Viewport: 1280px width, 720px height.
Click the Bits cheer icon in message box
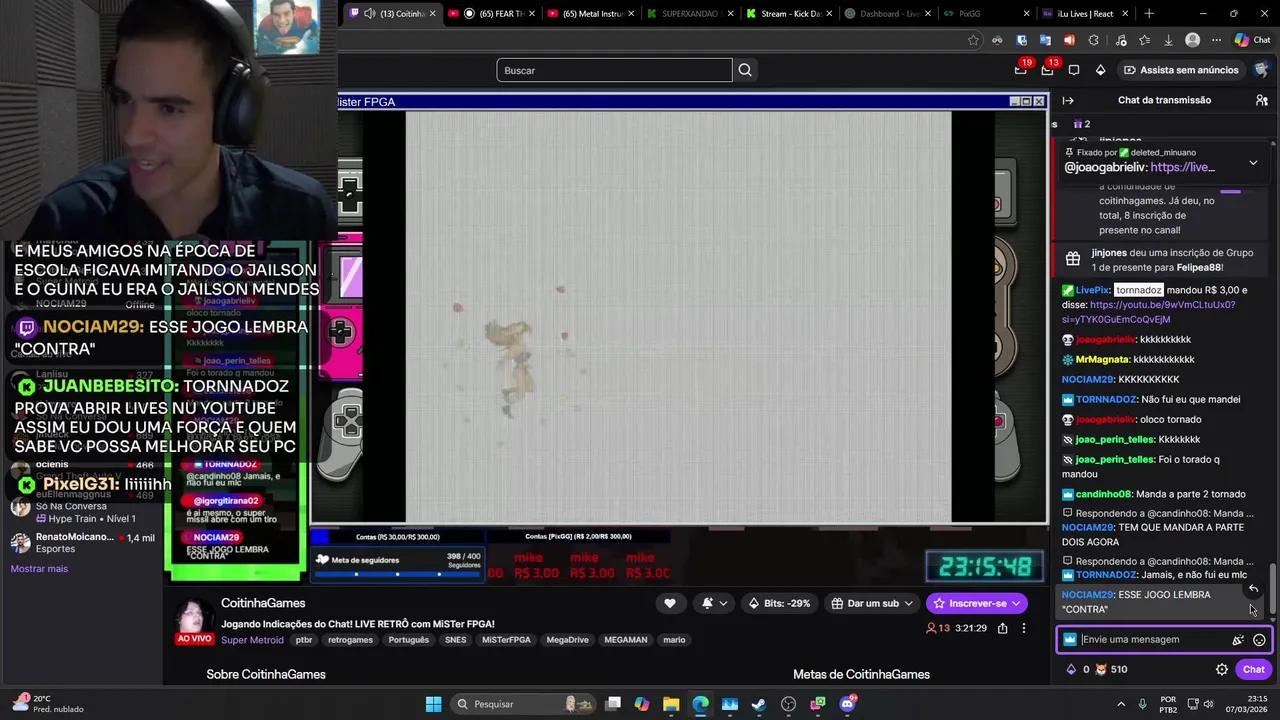(1238, 640)
